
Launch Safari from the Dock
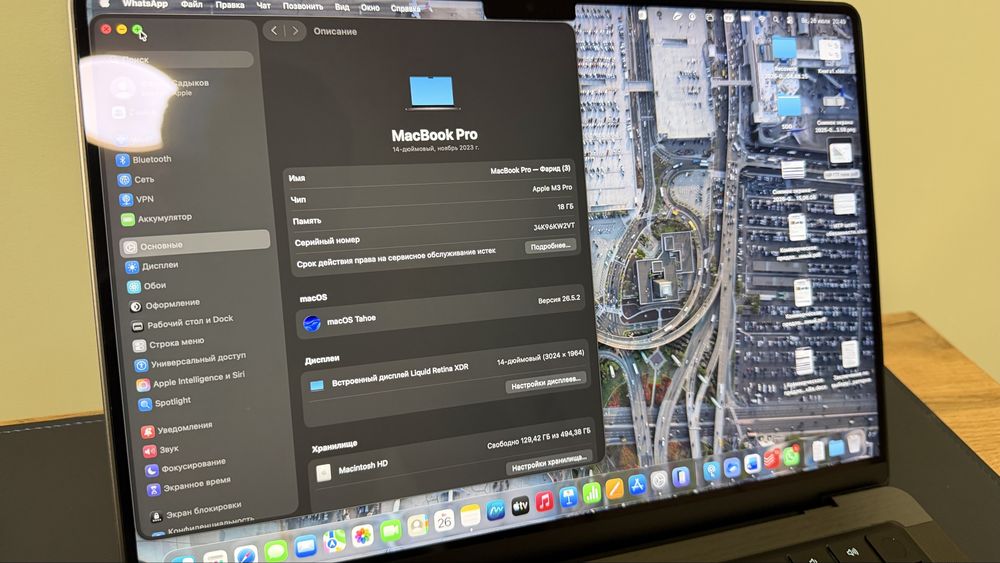pos(246,555)
